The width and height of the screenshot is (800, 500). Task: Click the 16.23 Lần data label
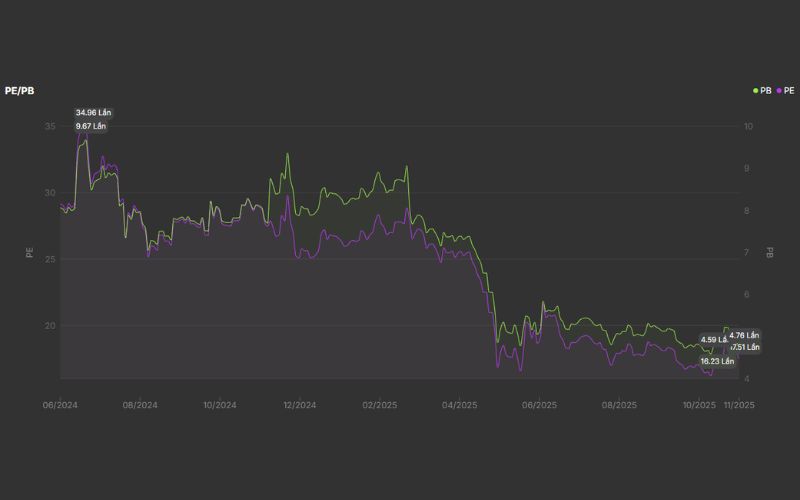(715, 360)
